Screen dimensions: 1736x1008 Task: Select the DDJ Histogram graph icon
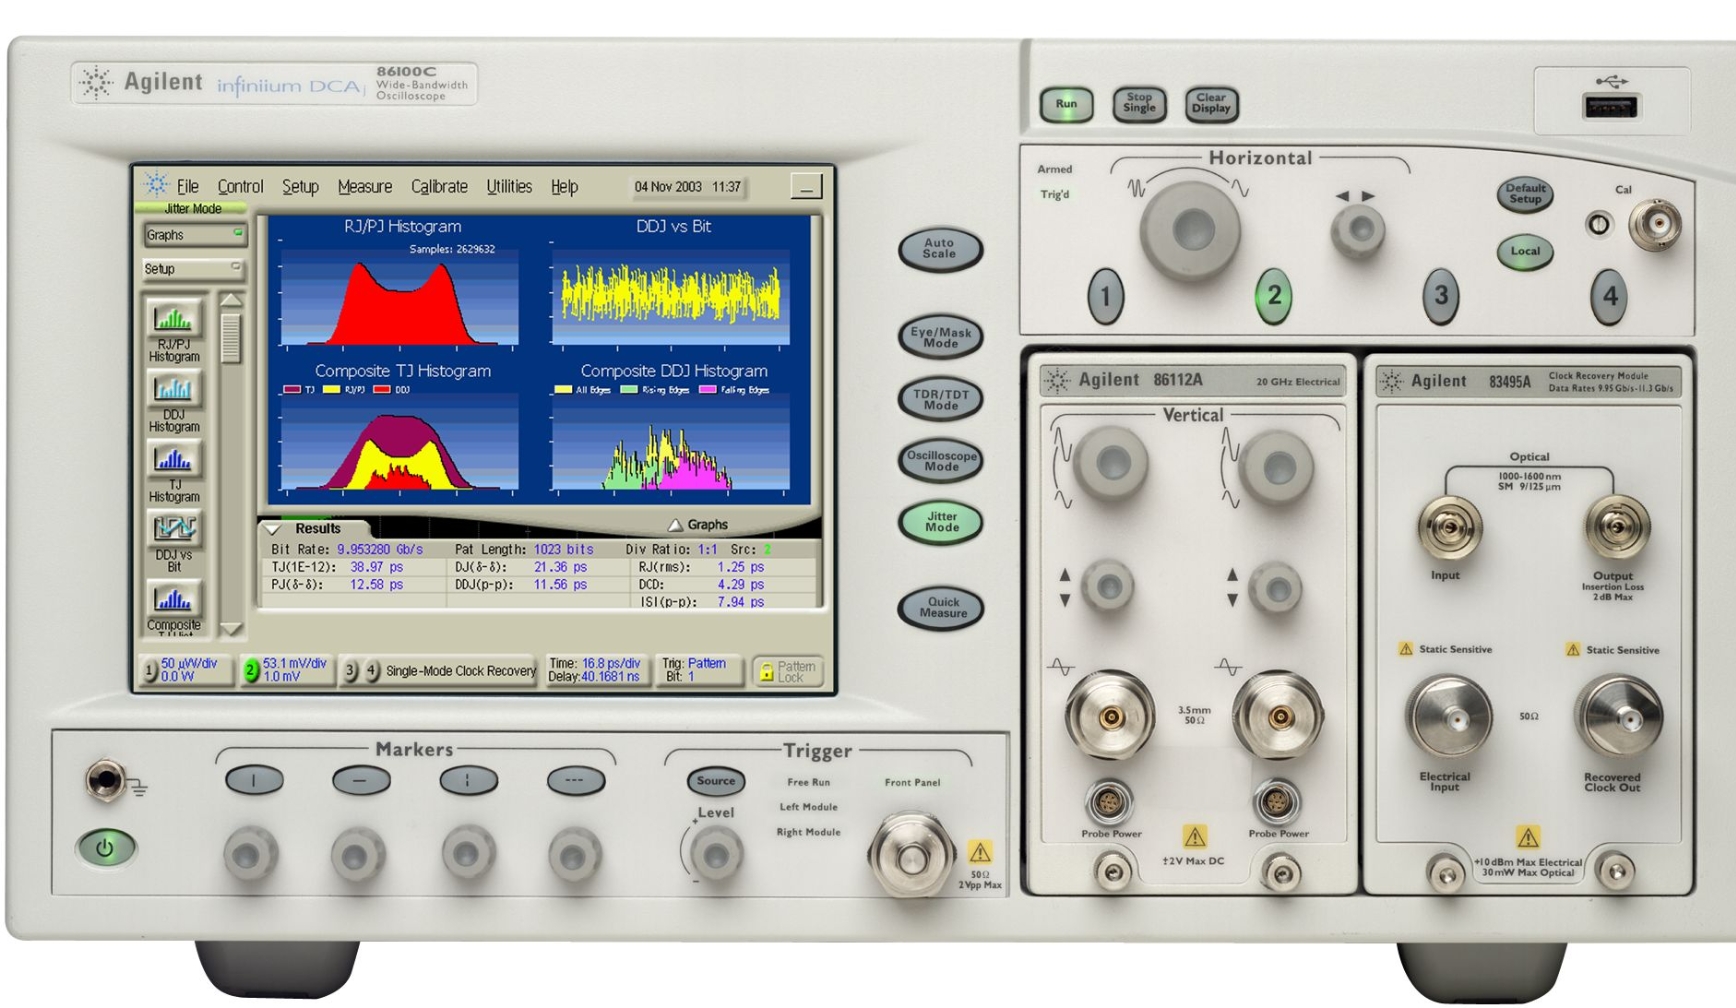[174, 390]
